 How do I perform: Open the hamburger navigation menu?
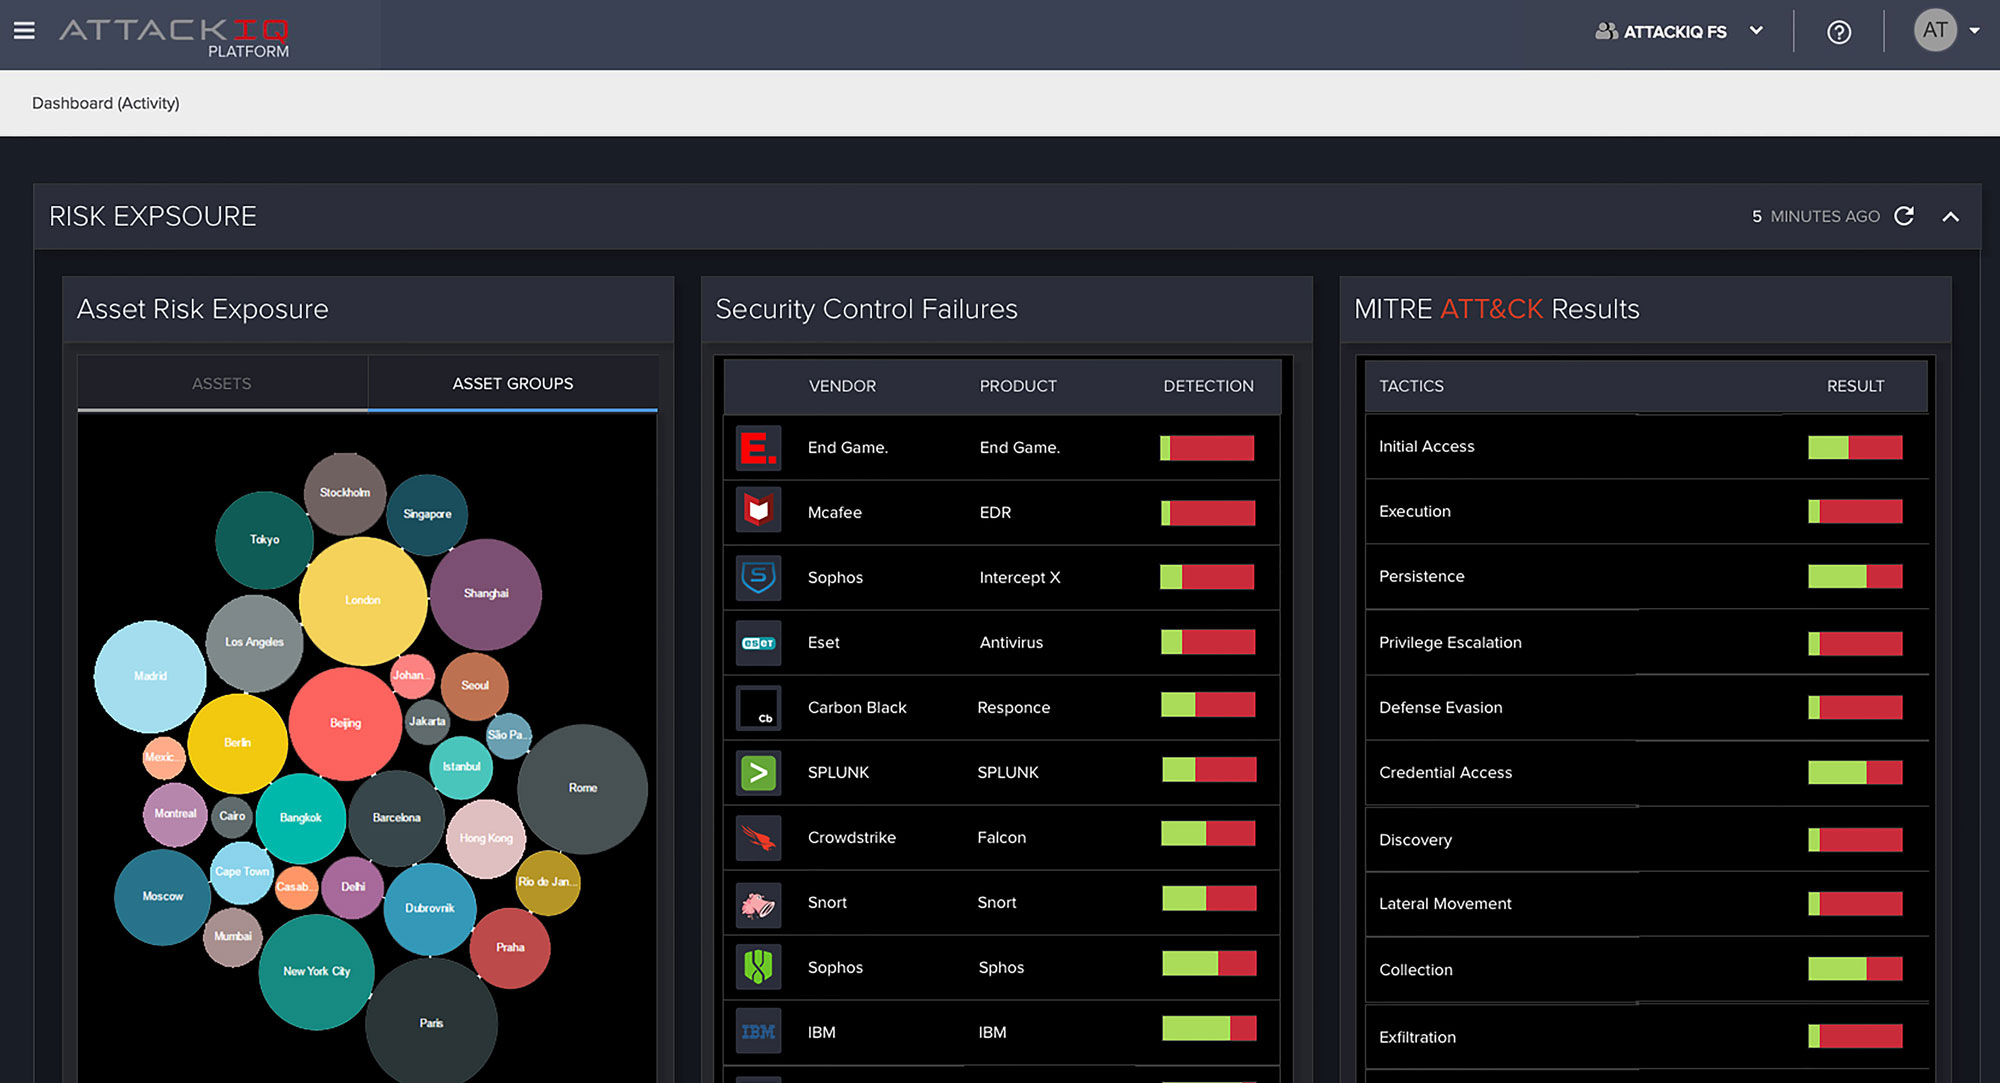coord(23,30)
